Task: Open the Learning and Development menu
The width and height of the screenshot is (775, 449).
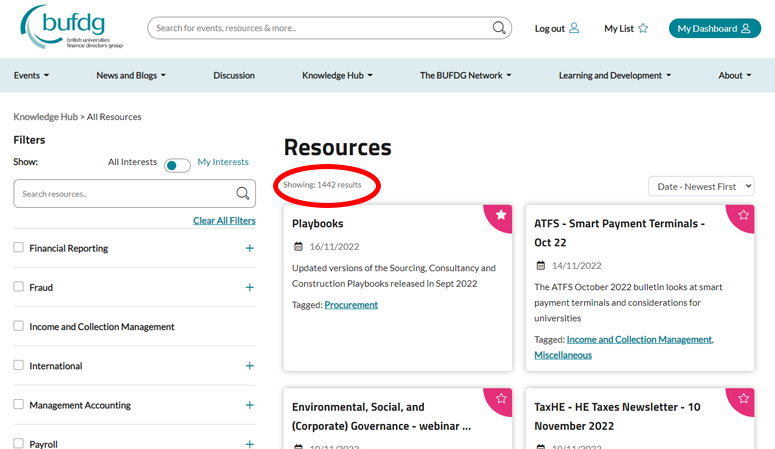Action: (614, 75)
